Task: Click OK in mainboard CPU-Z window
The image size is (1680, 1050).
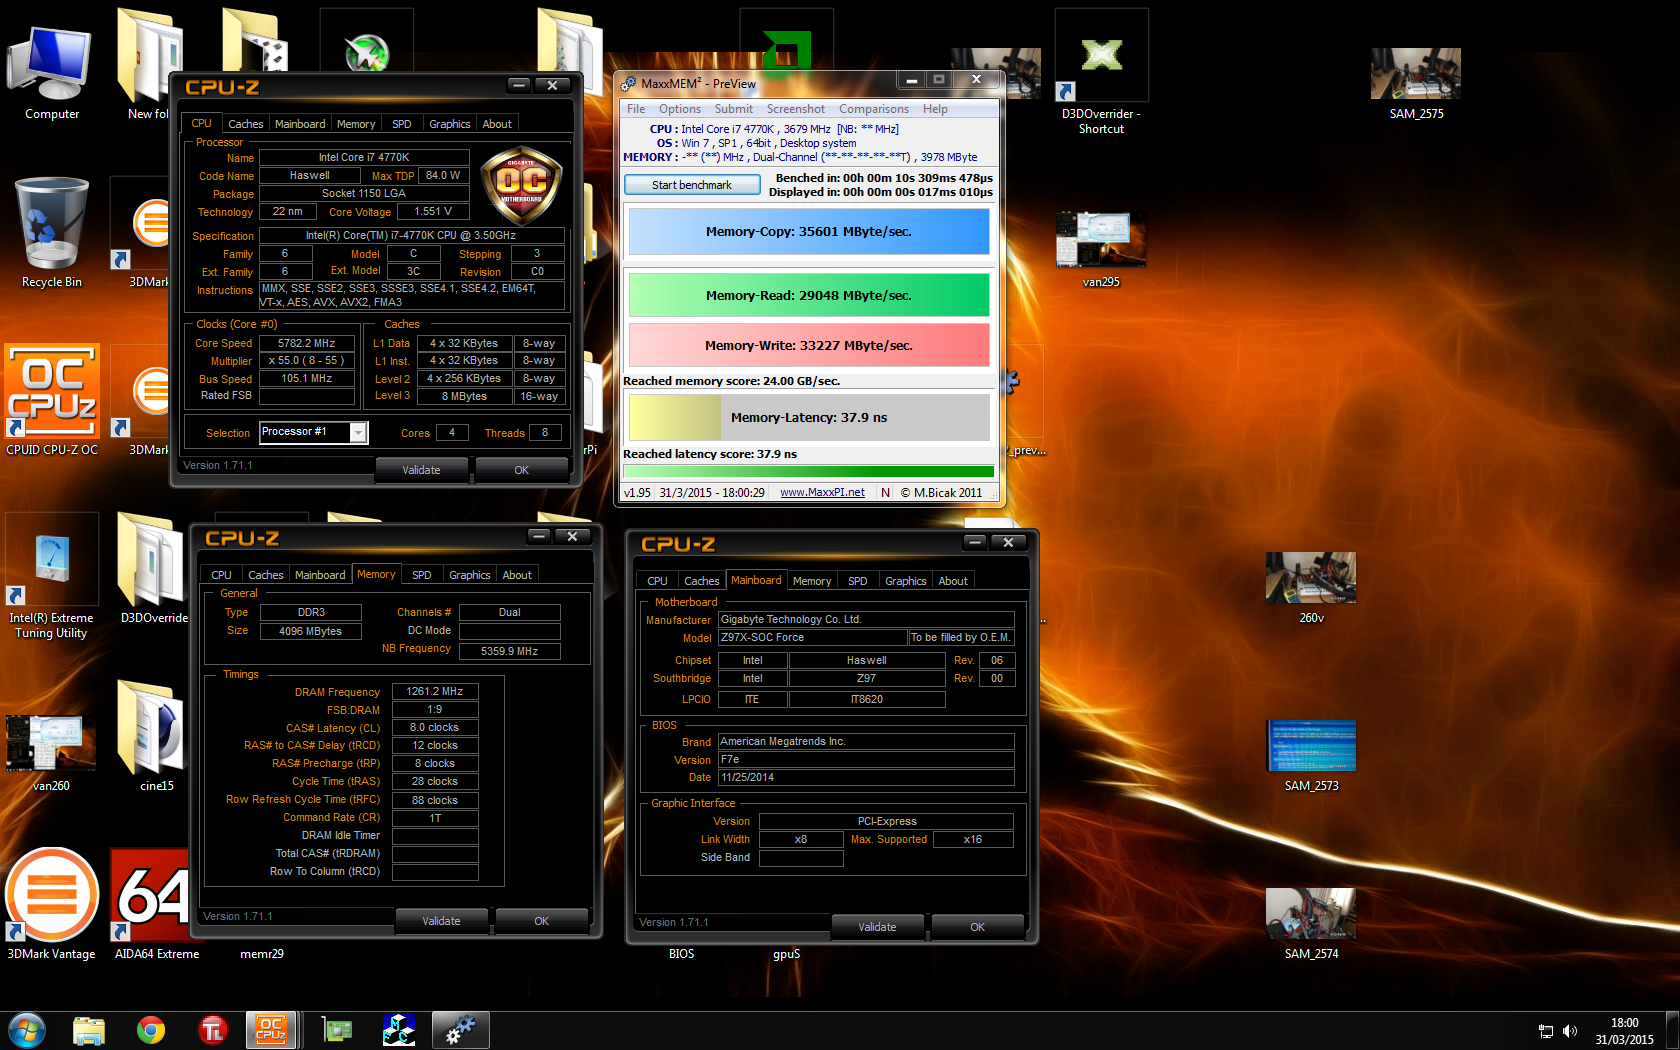Action: 977,927
